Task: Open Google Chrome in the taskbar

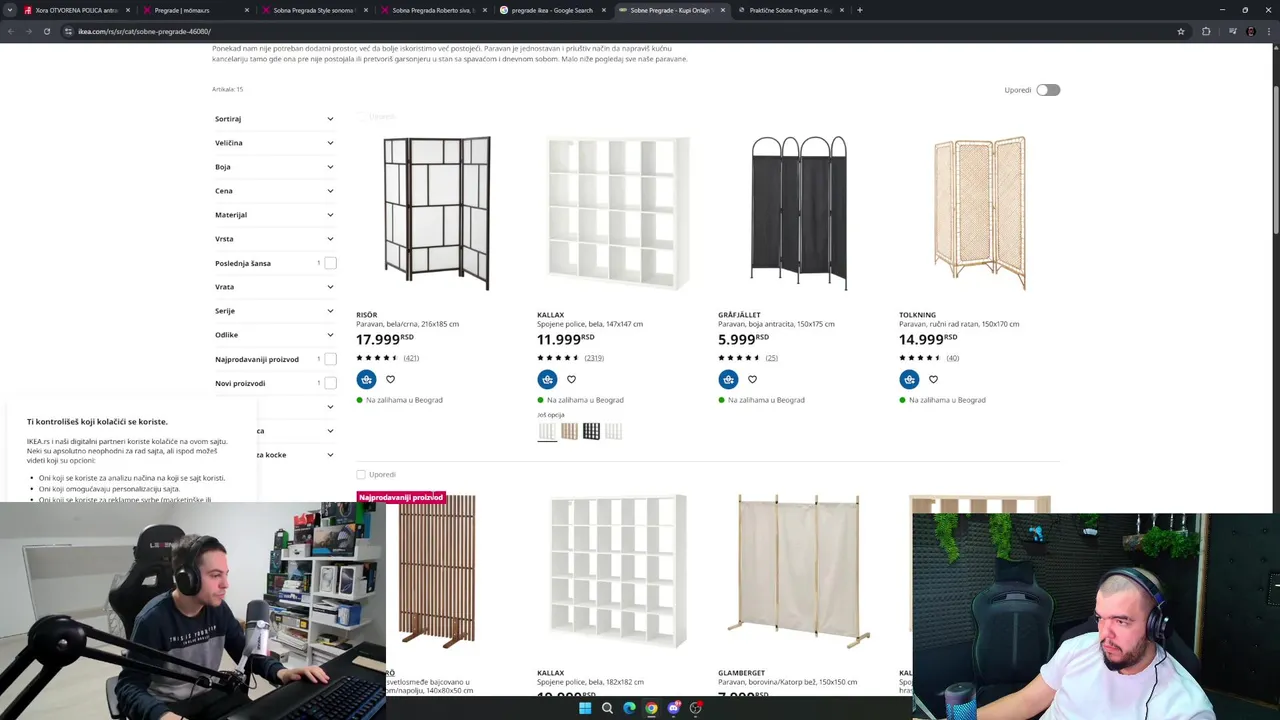Action: coord(651,708)
